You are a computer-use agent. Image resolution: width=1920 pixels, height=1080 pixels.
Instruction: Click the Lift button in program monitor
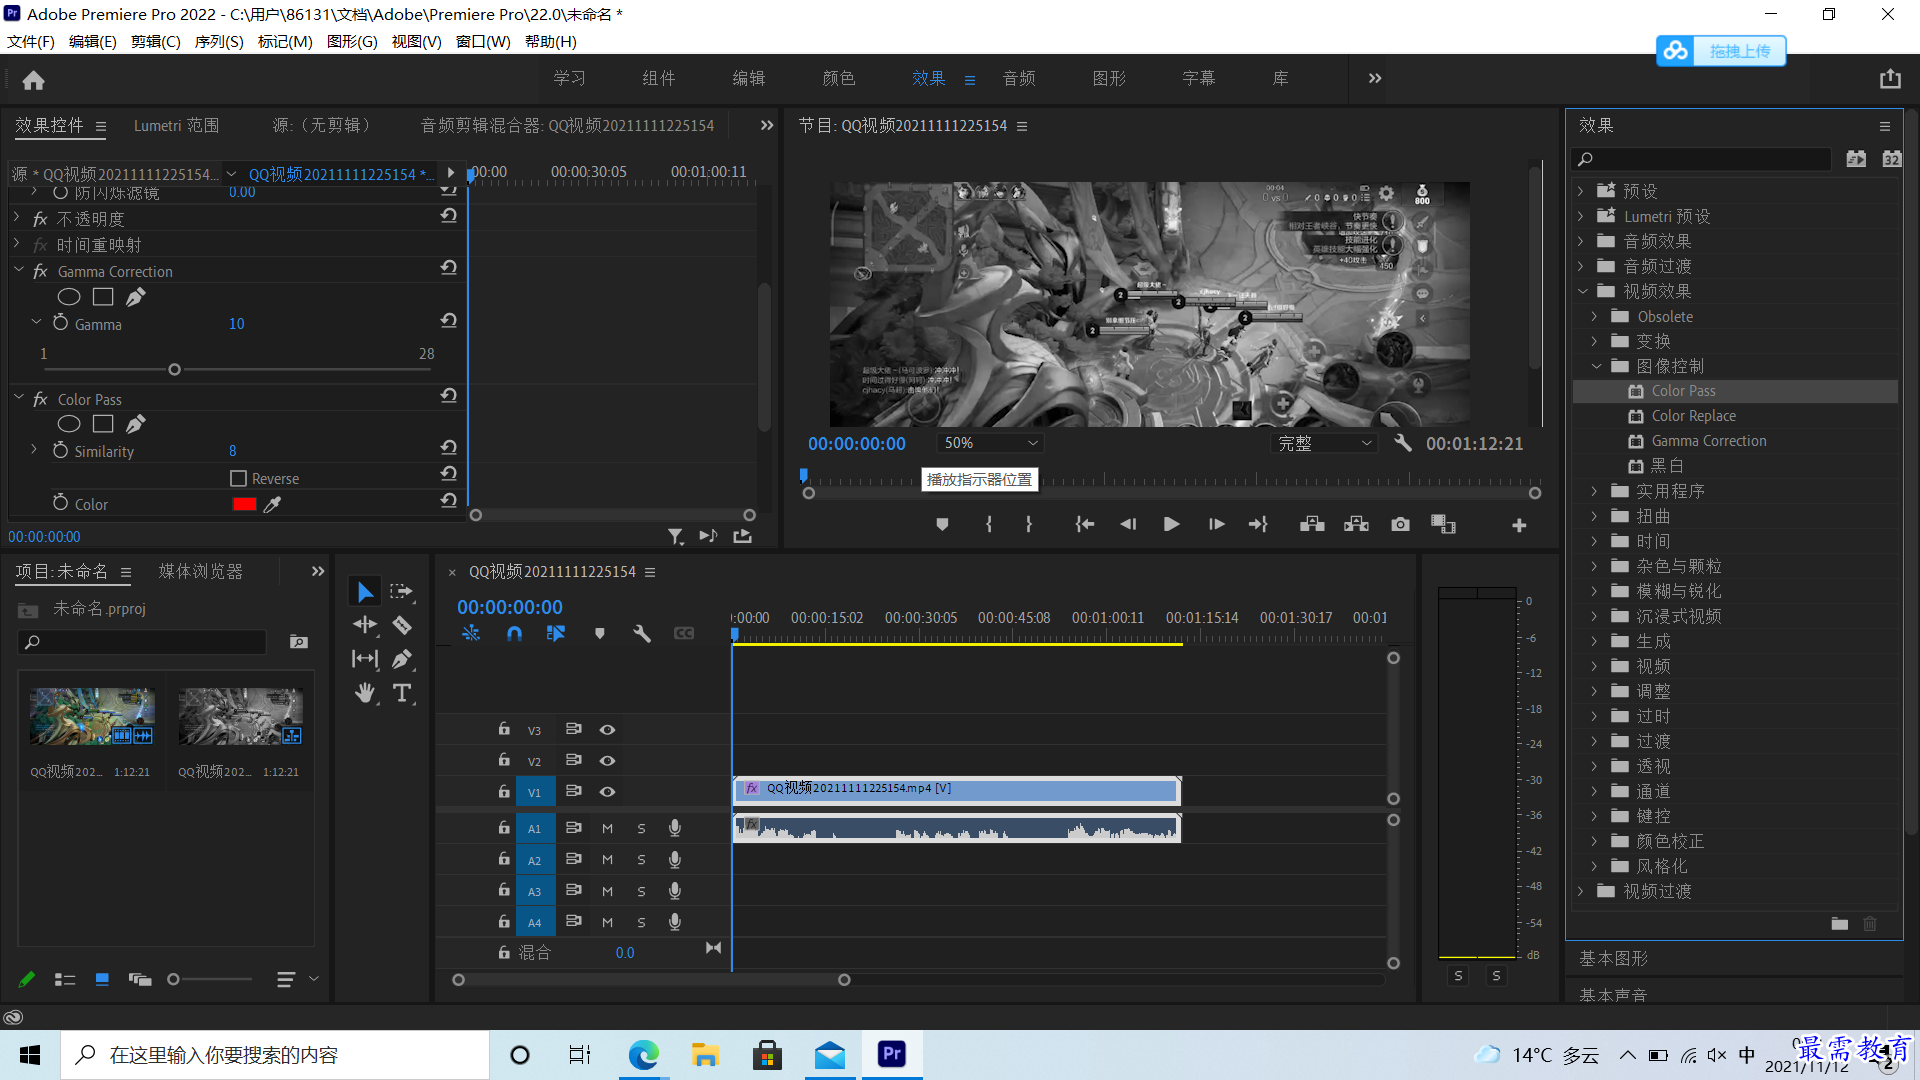1312,524
